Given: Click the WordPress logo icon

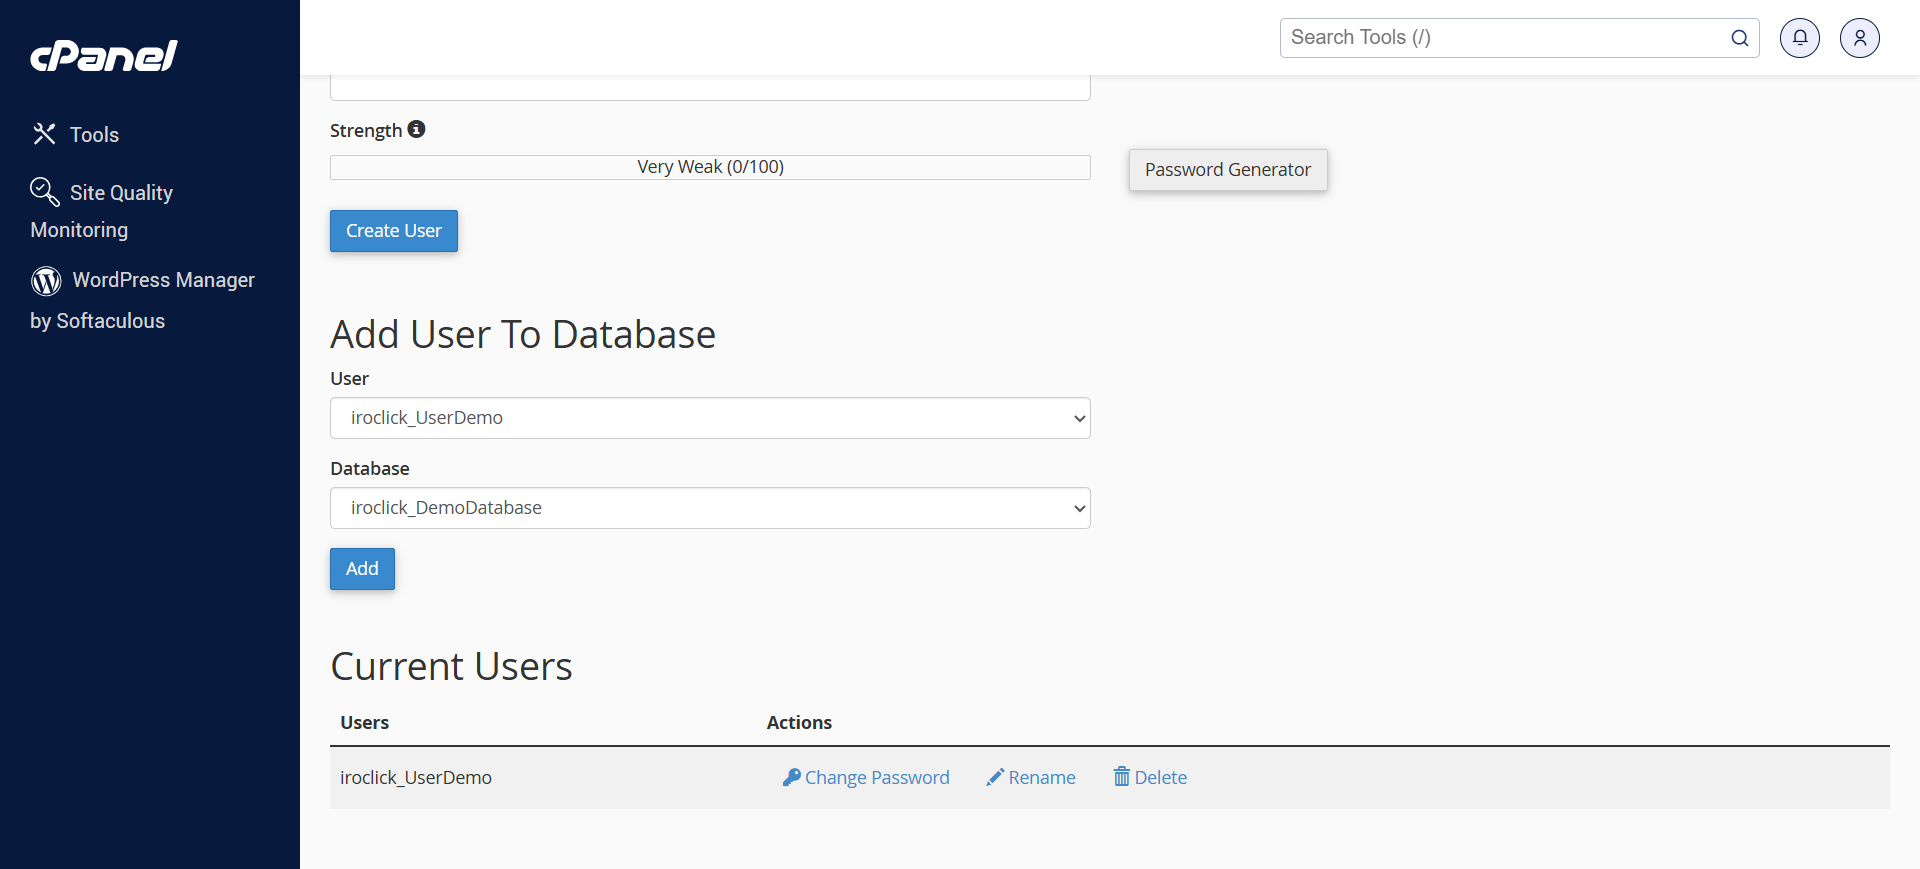Looking at the screenshot, I should click(x=46, y=281).
